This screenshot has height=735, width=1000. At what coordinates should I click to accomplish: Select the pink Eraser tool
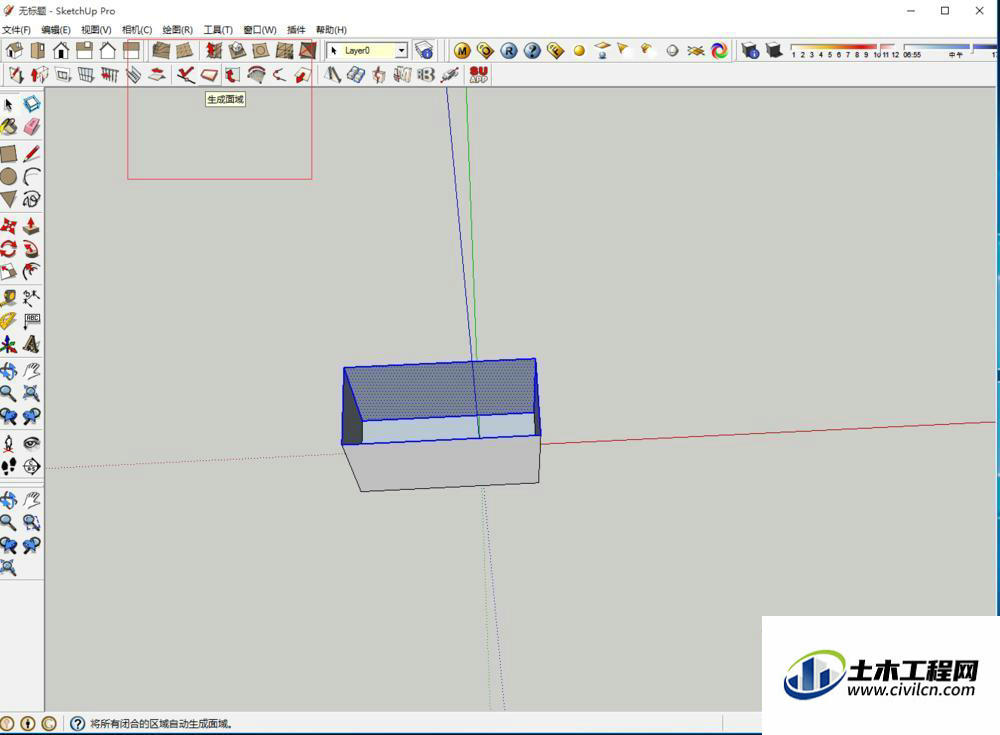31,127
